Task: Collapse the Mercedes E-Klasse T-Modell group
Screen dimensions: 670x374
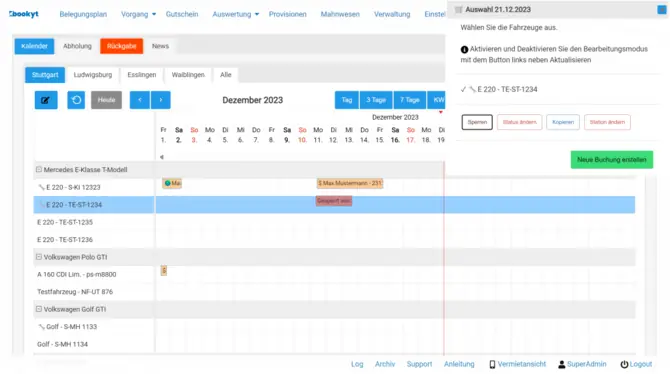Action: (x=39, y=170)
